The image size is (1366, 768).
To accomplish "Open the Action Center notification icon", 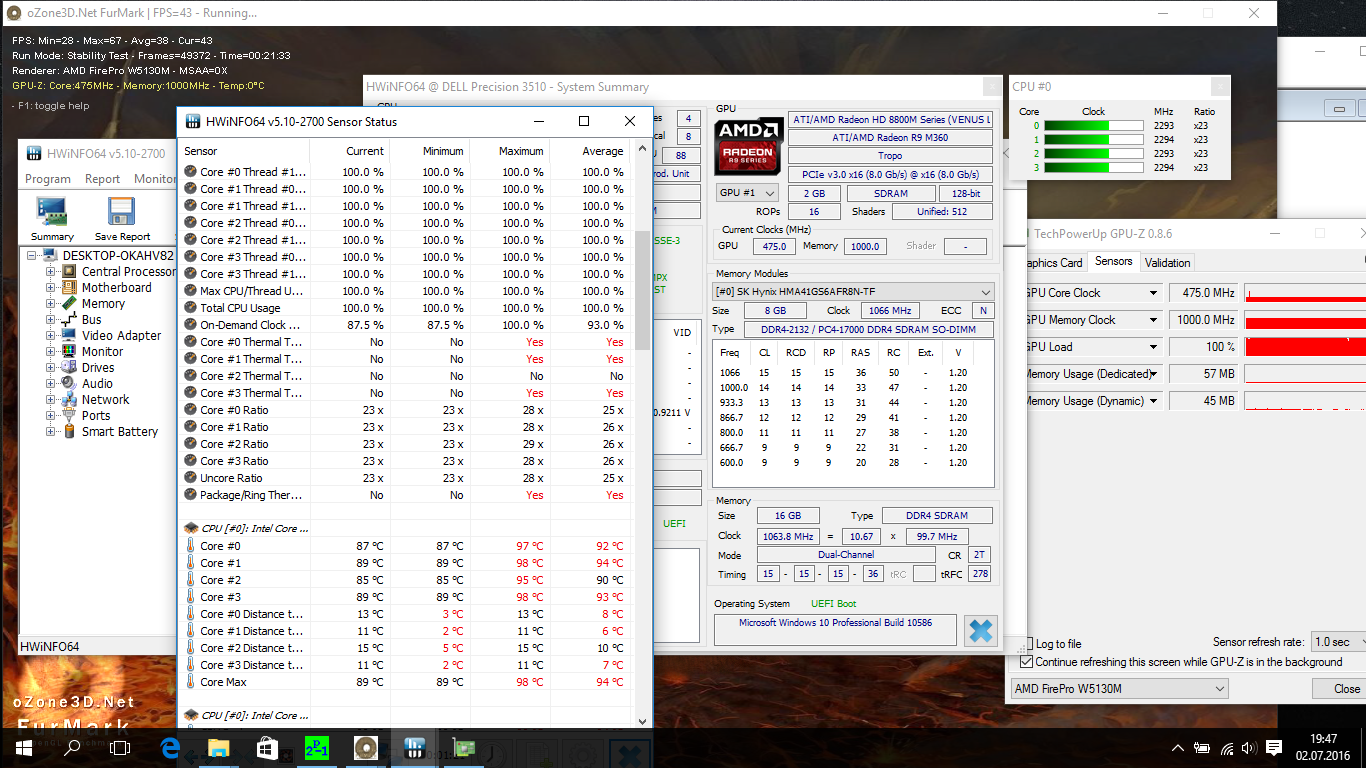I will click(1274, 748).
